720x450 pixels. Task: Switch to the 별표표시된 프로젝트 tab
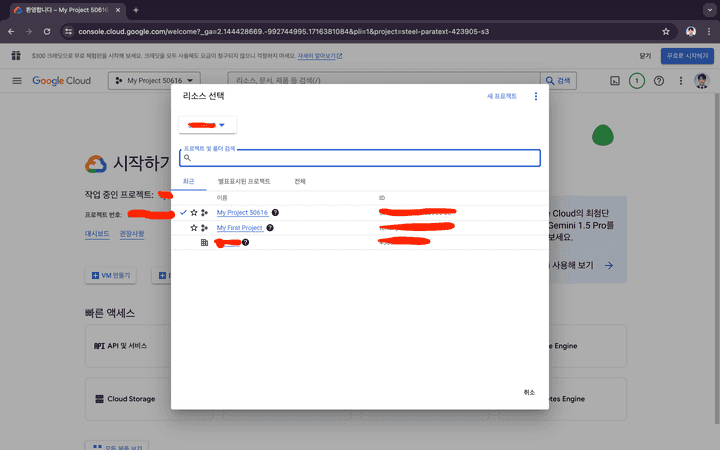coord(244,182)
